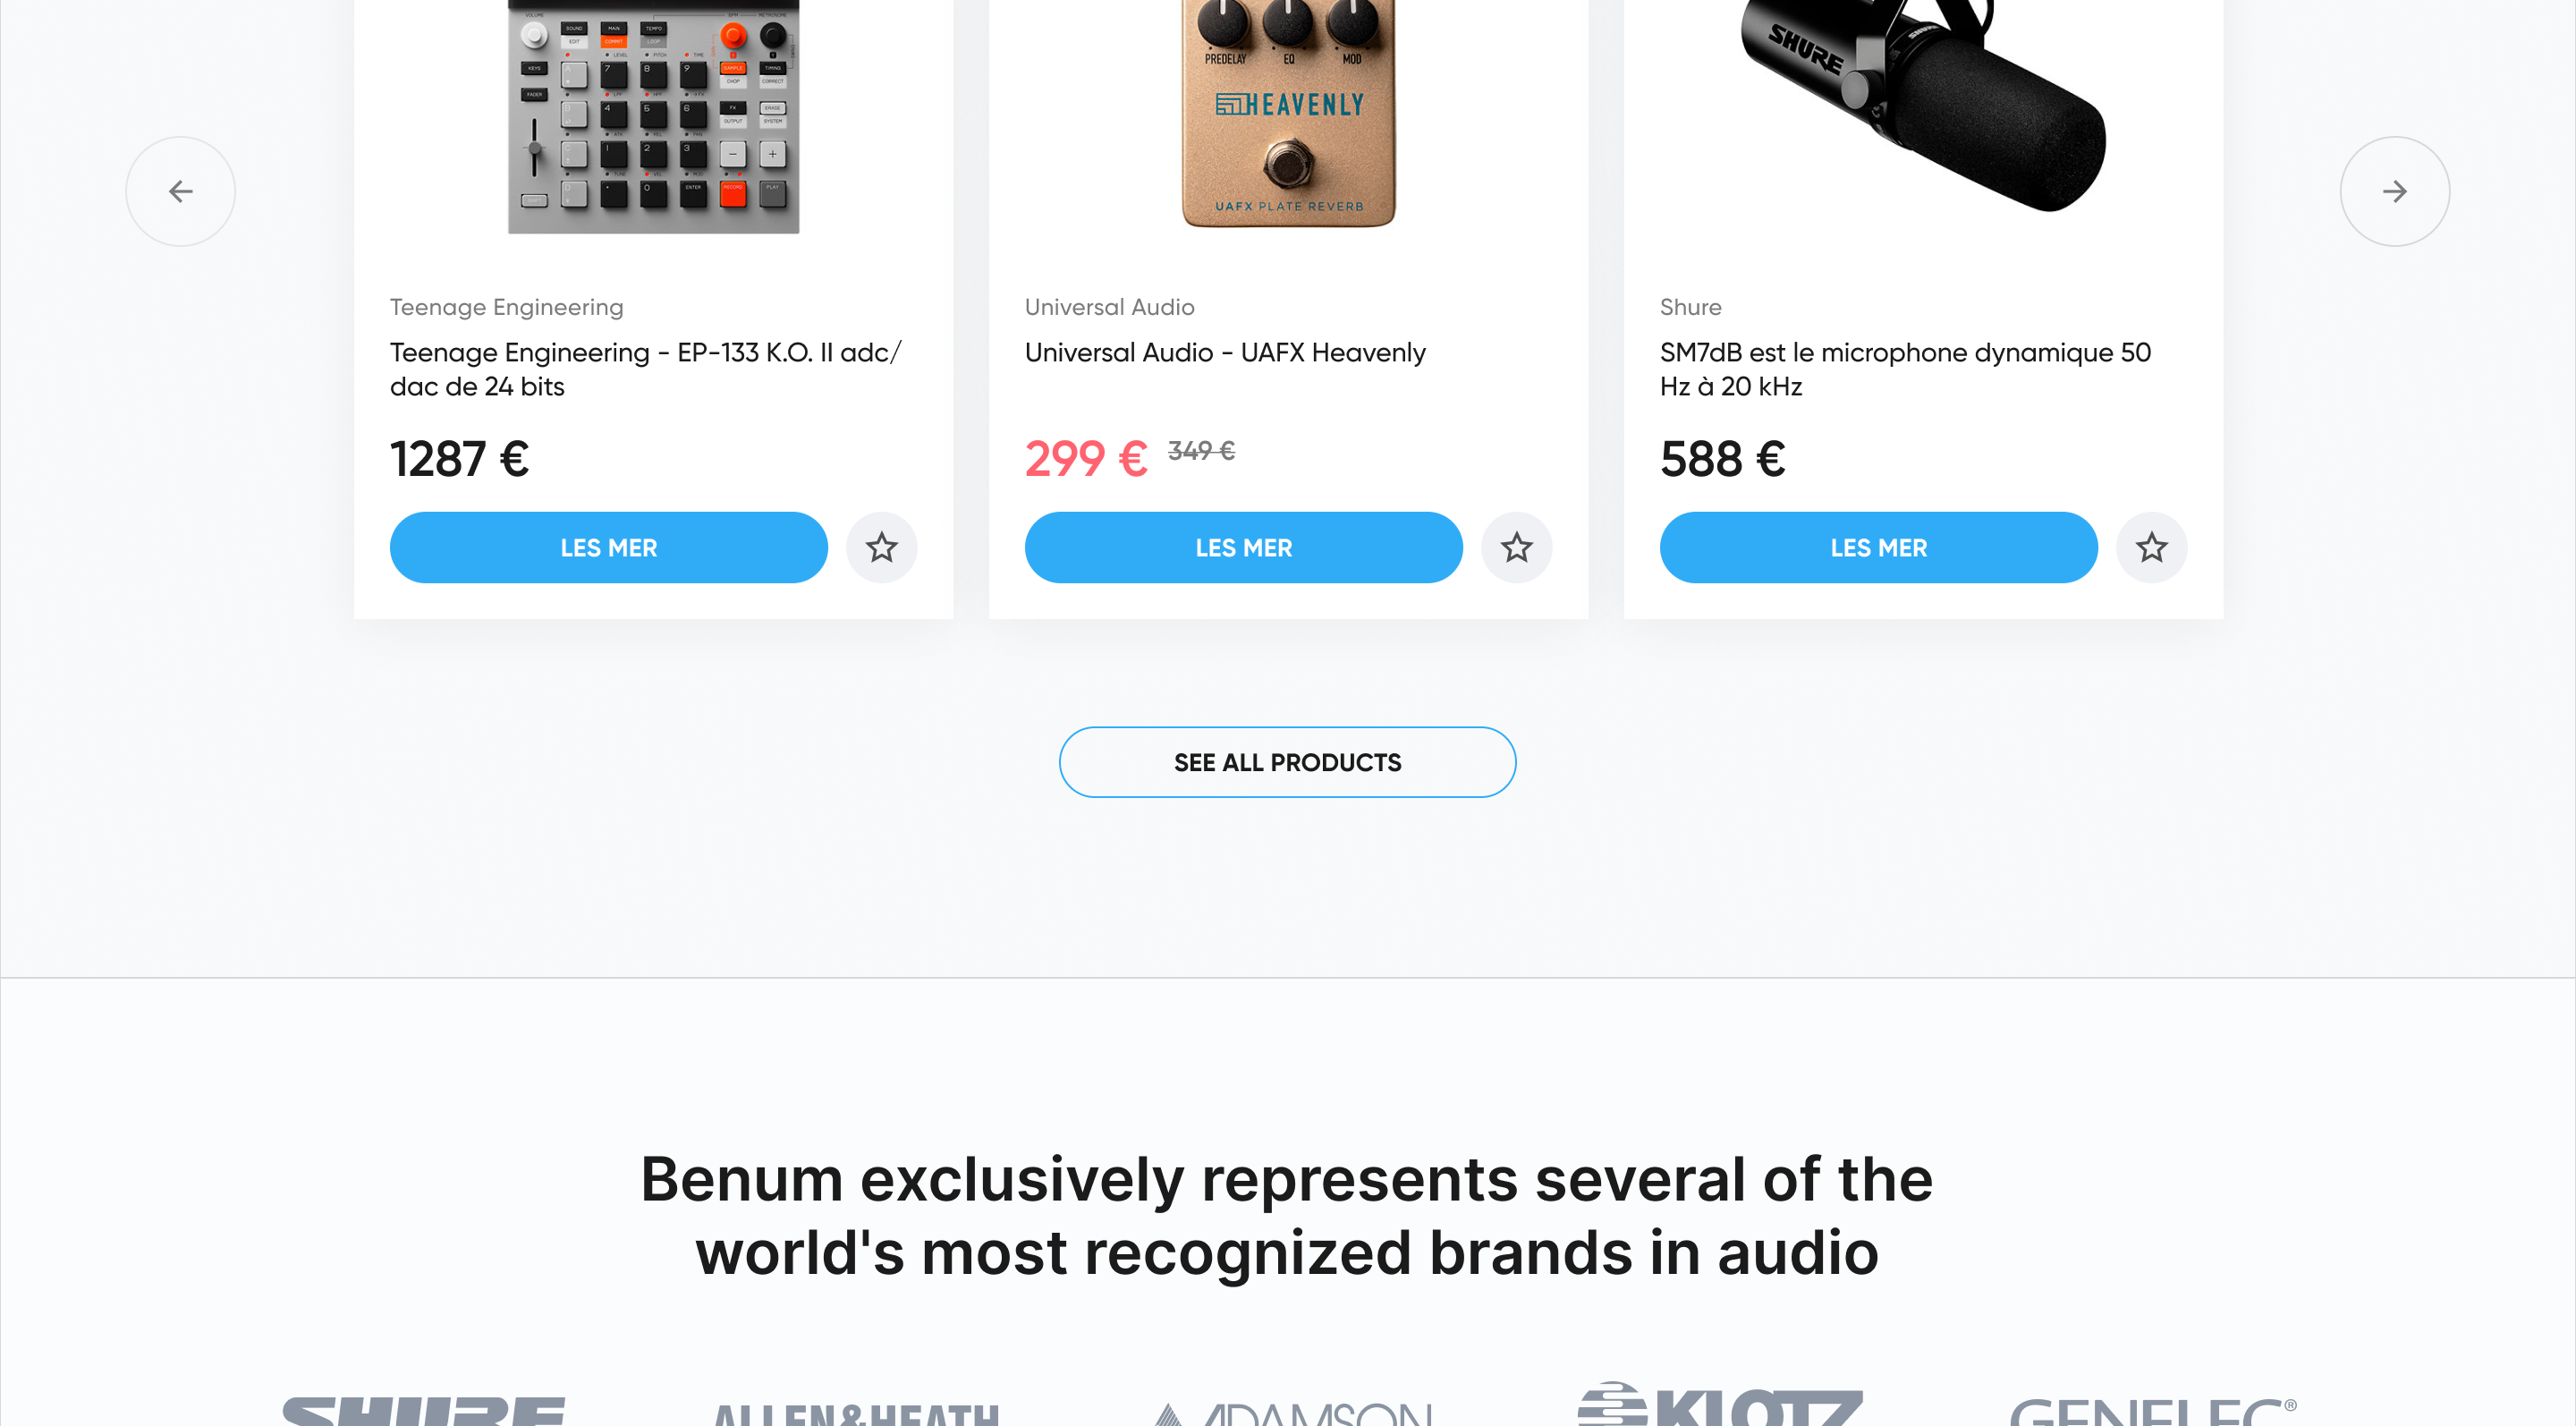The width and height of the screenshot is (2576, 1426).
Task: Open the Genelec brand logo
Action: [x=2152, y=1411]
